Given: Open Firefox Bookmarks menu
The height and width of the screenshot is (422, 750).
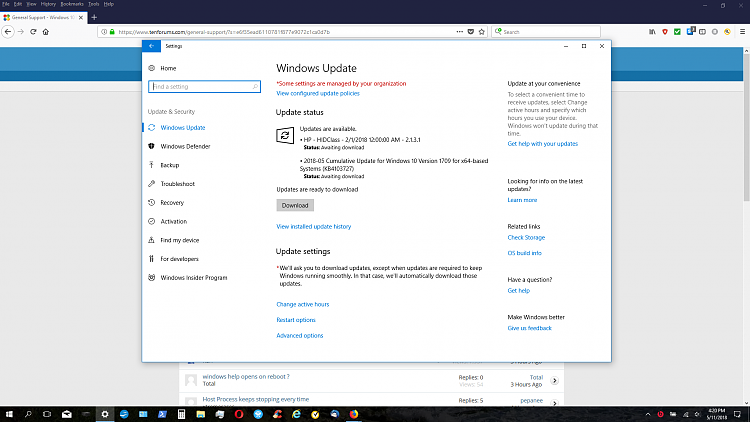Looking at the screenshot, I should click(72, 4).
